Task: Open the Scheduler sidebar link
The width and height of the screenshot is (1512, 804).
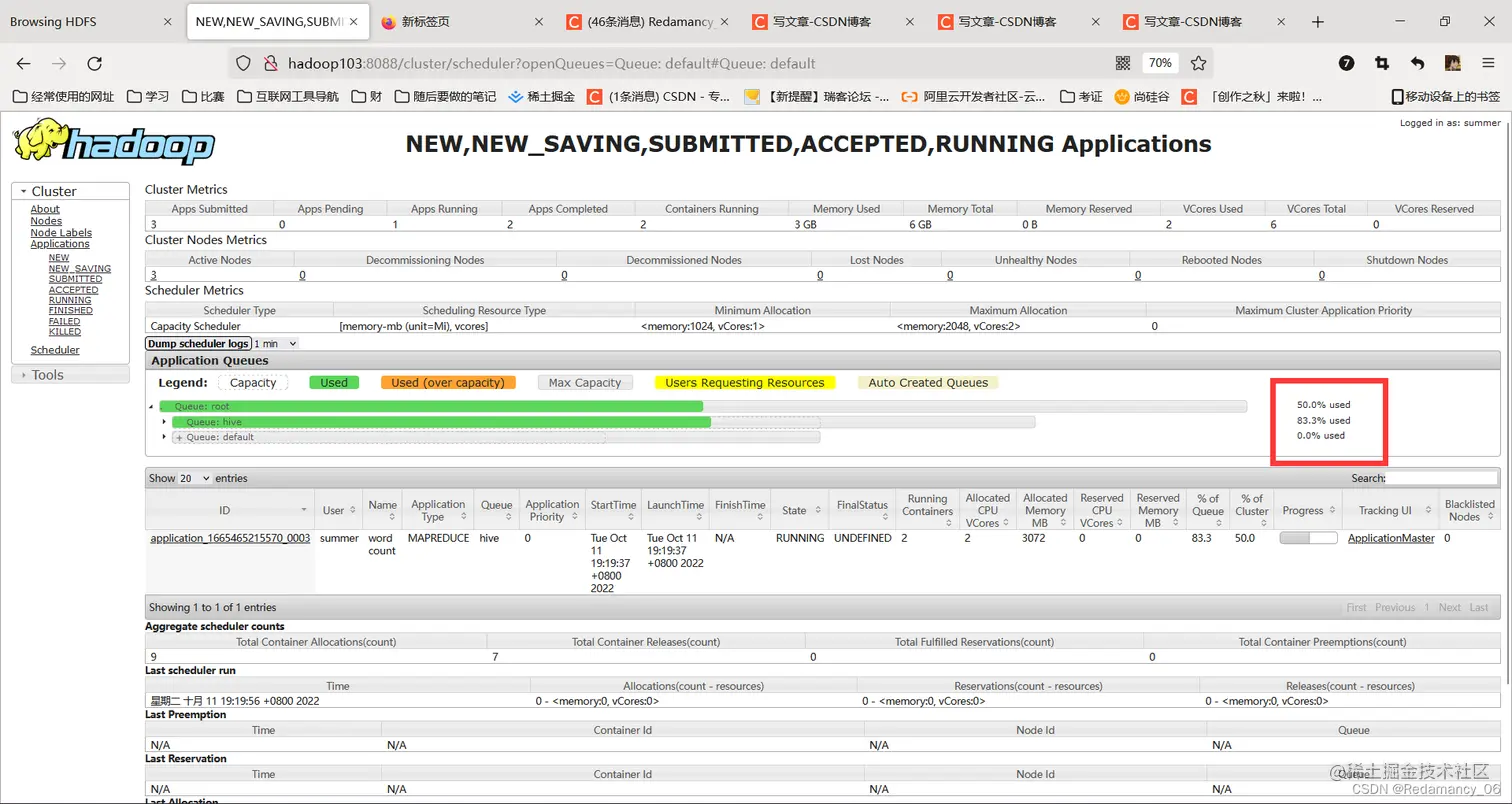Action: pyautogui.click(x=55, y=350)
